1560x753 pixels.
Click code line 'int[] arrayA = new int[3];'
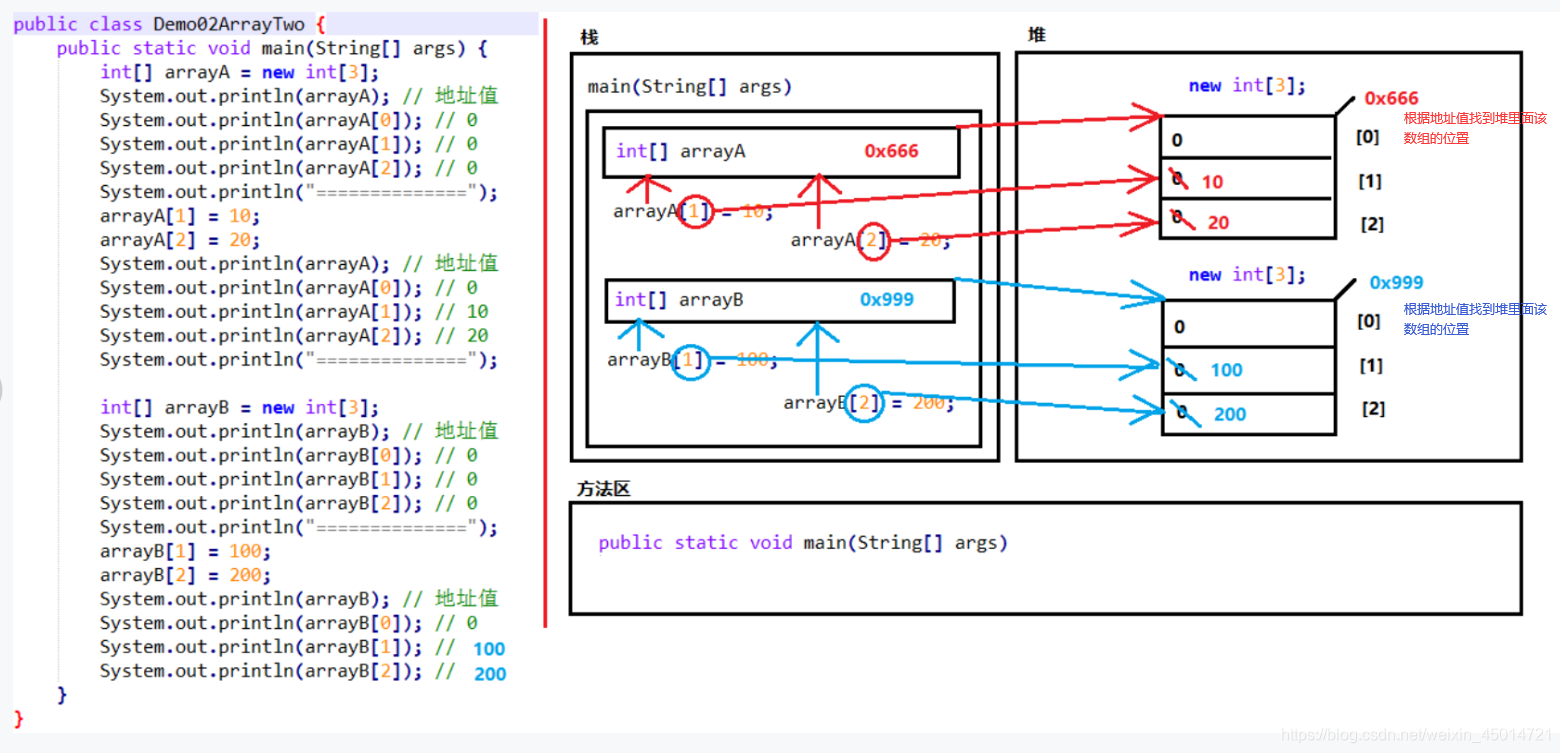[240, 72]
